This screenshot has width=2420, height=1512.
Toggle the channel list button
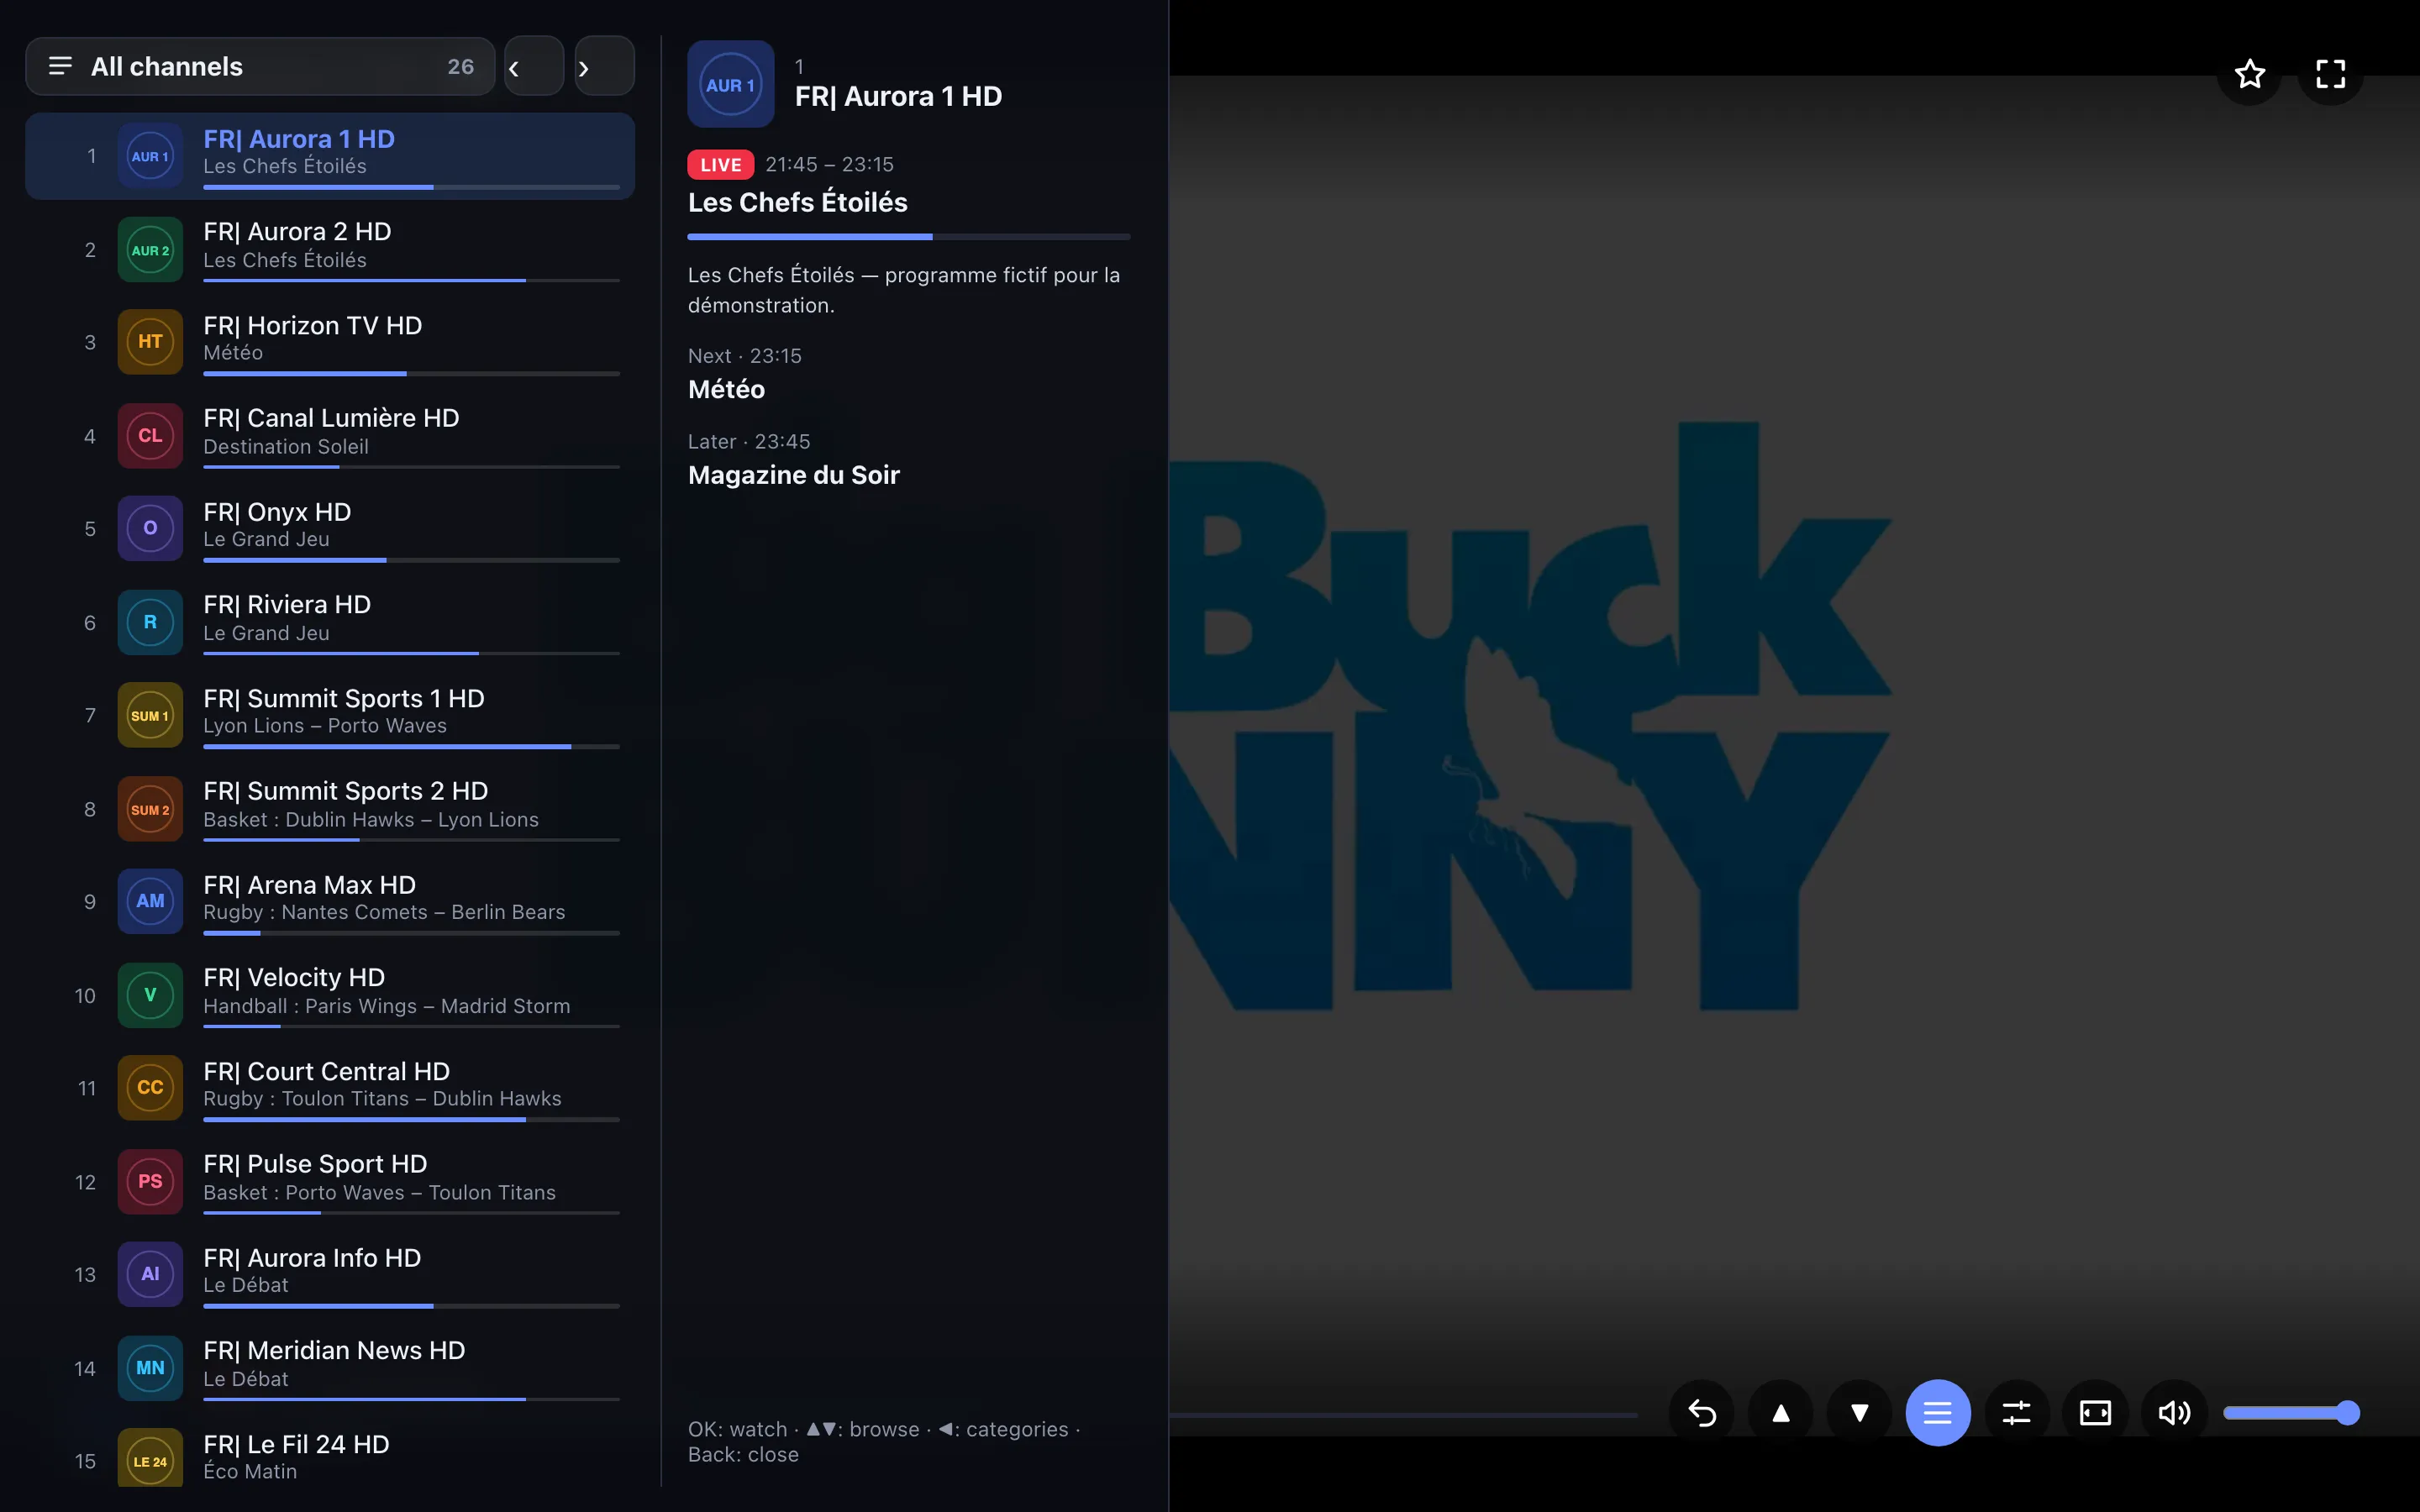(x=1938, y=1412)
